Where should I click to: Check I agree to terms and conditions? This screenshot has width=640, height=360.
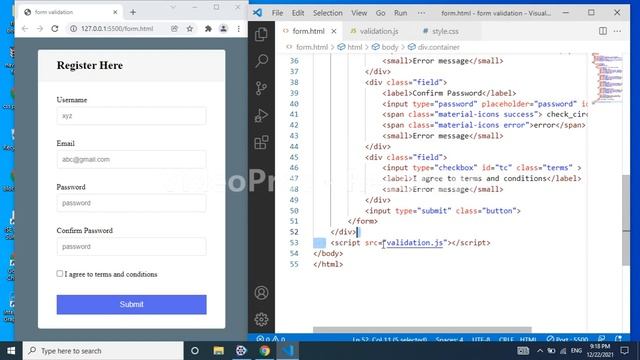(60, 273)
